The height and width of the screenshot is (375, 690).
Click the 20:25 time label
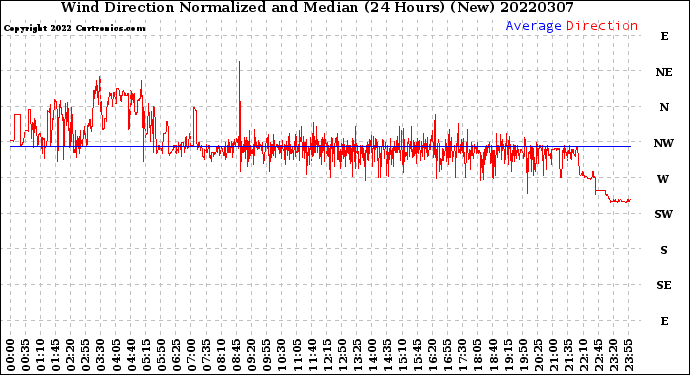click(x=538, y=355)
